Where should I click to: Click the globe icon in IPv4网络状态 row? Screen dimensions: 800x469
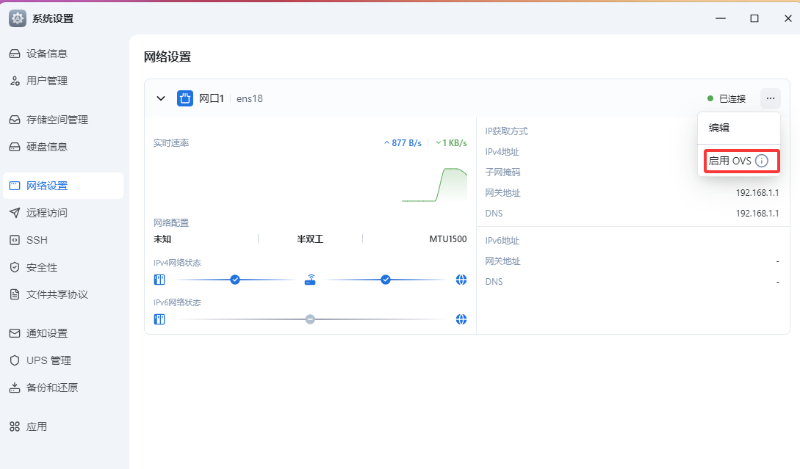click(461, 280)
